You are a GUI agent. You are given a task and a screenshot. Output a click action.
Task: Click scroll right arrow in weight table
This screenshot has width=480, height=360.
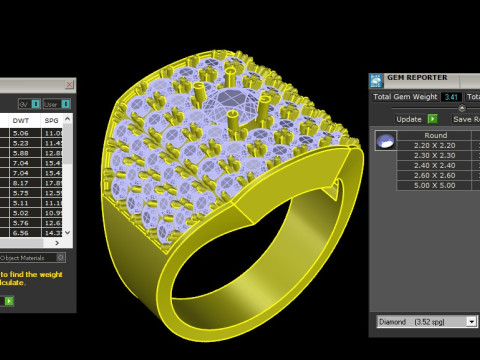(57, 243)
